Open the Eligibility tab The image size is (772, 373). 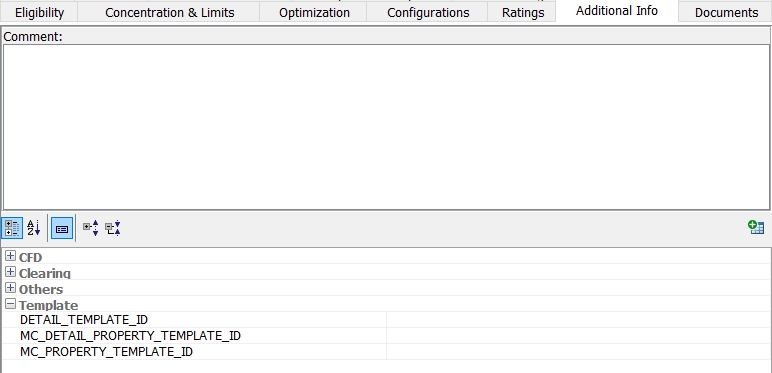click(x=39, y=12)
